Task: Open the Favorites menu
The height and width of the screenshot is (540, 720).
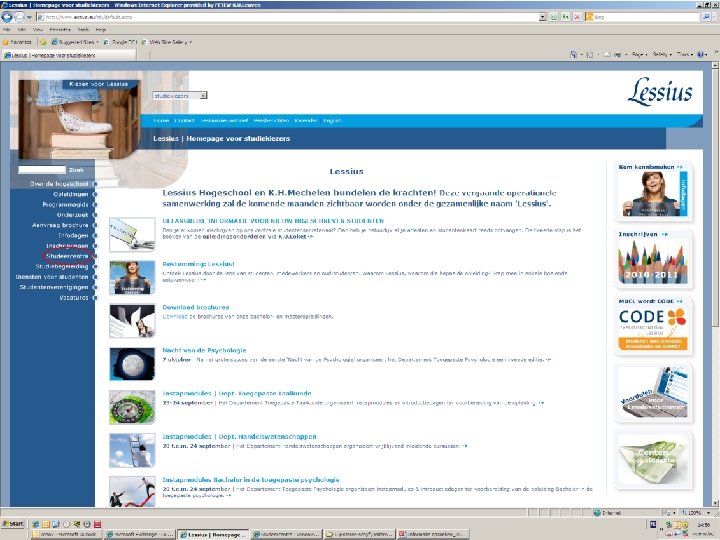Action: tap(60, 29)
